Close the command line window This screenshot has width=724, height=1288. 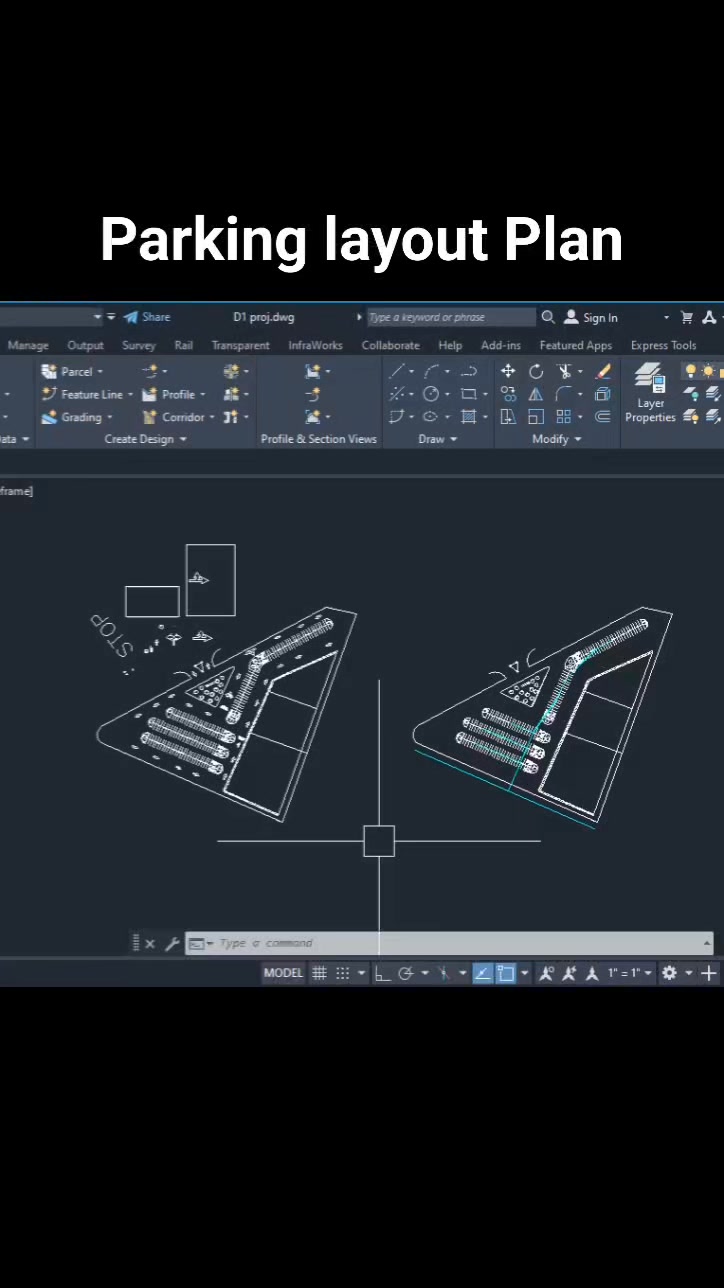150,943
